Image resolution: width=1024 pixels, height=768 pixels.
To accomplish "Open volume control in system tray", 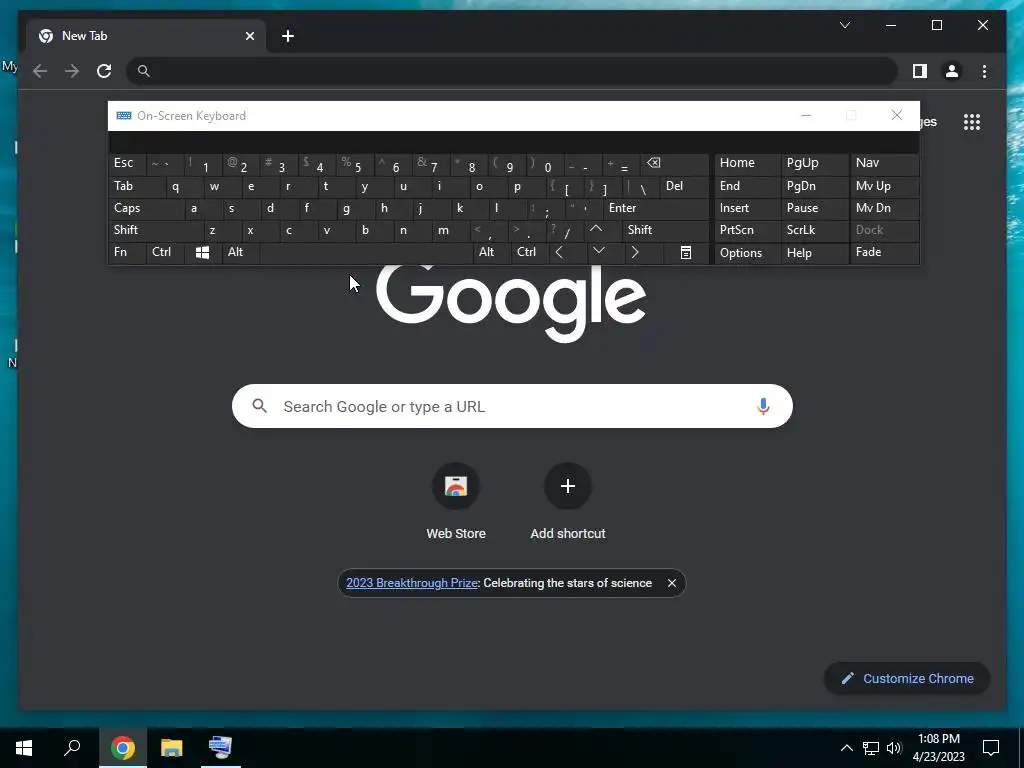I will 894,748.
